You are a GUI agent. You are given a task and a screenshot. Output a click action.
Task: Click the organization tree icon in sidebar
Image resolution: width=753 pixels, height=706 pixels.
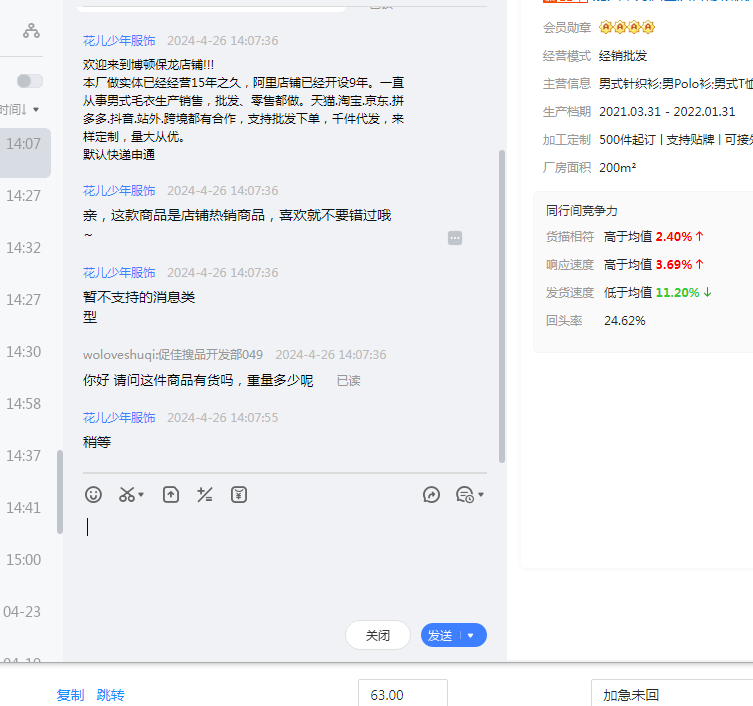tap(32, 31)
